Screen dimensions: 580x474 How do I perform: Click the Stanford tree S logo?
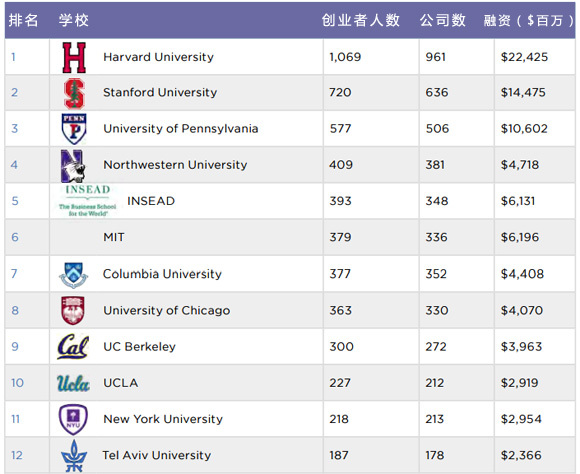[74, 93]
